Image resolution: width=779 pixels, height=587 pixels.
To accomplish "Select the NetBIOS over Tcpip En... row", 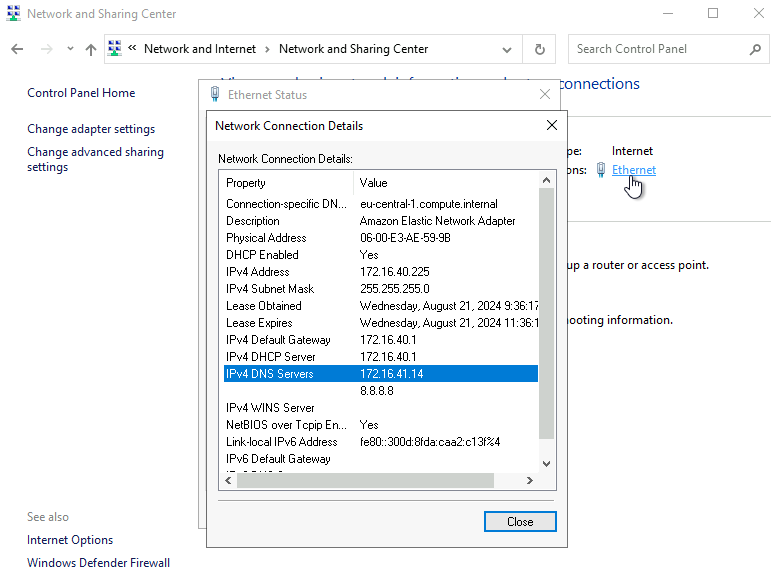I will 381,425.
